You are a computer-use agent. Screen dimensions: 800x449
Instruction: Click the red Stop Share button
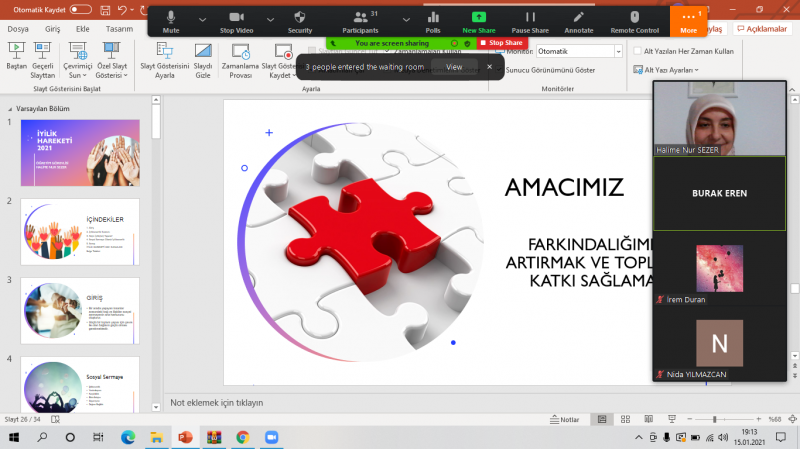click(x=502, y=43)
